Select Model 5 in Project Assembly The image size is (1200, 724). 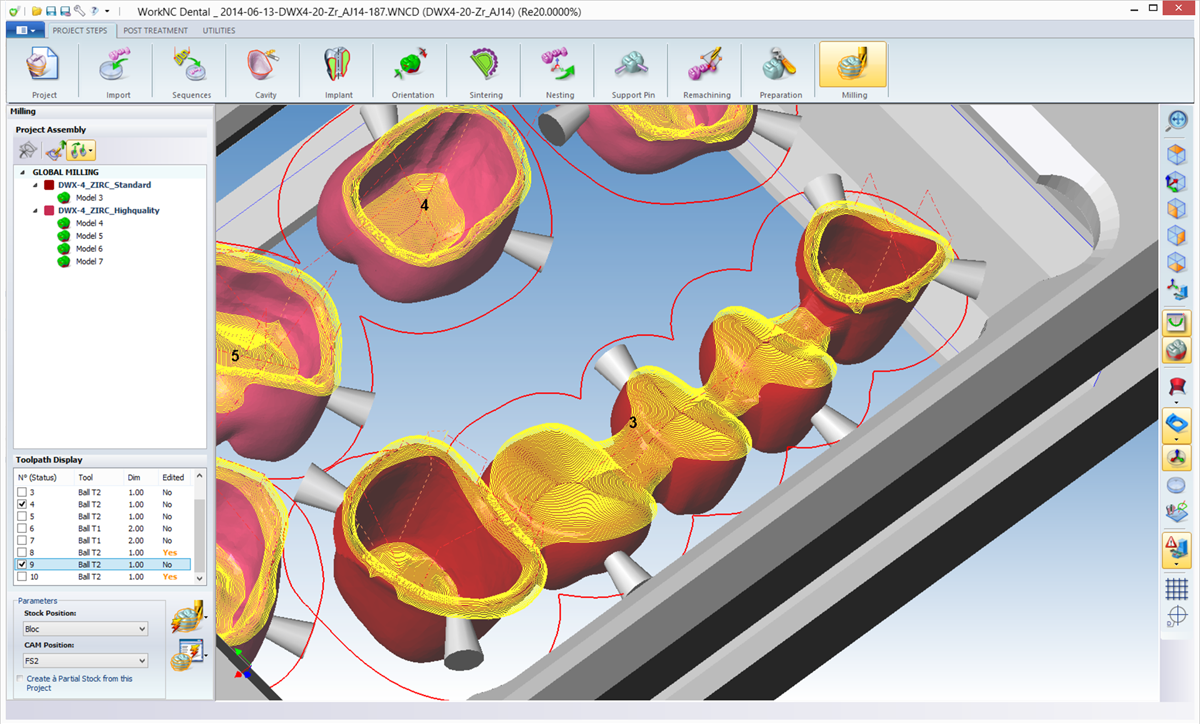tap(89, 236)
